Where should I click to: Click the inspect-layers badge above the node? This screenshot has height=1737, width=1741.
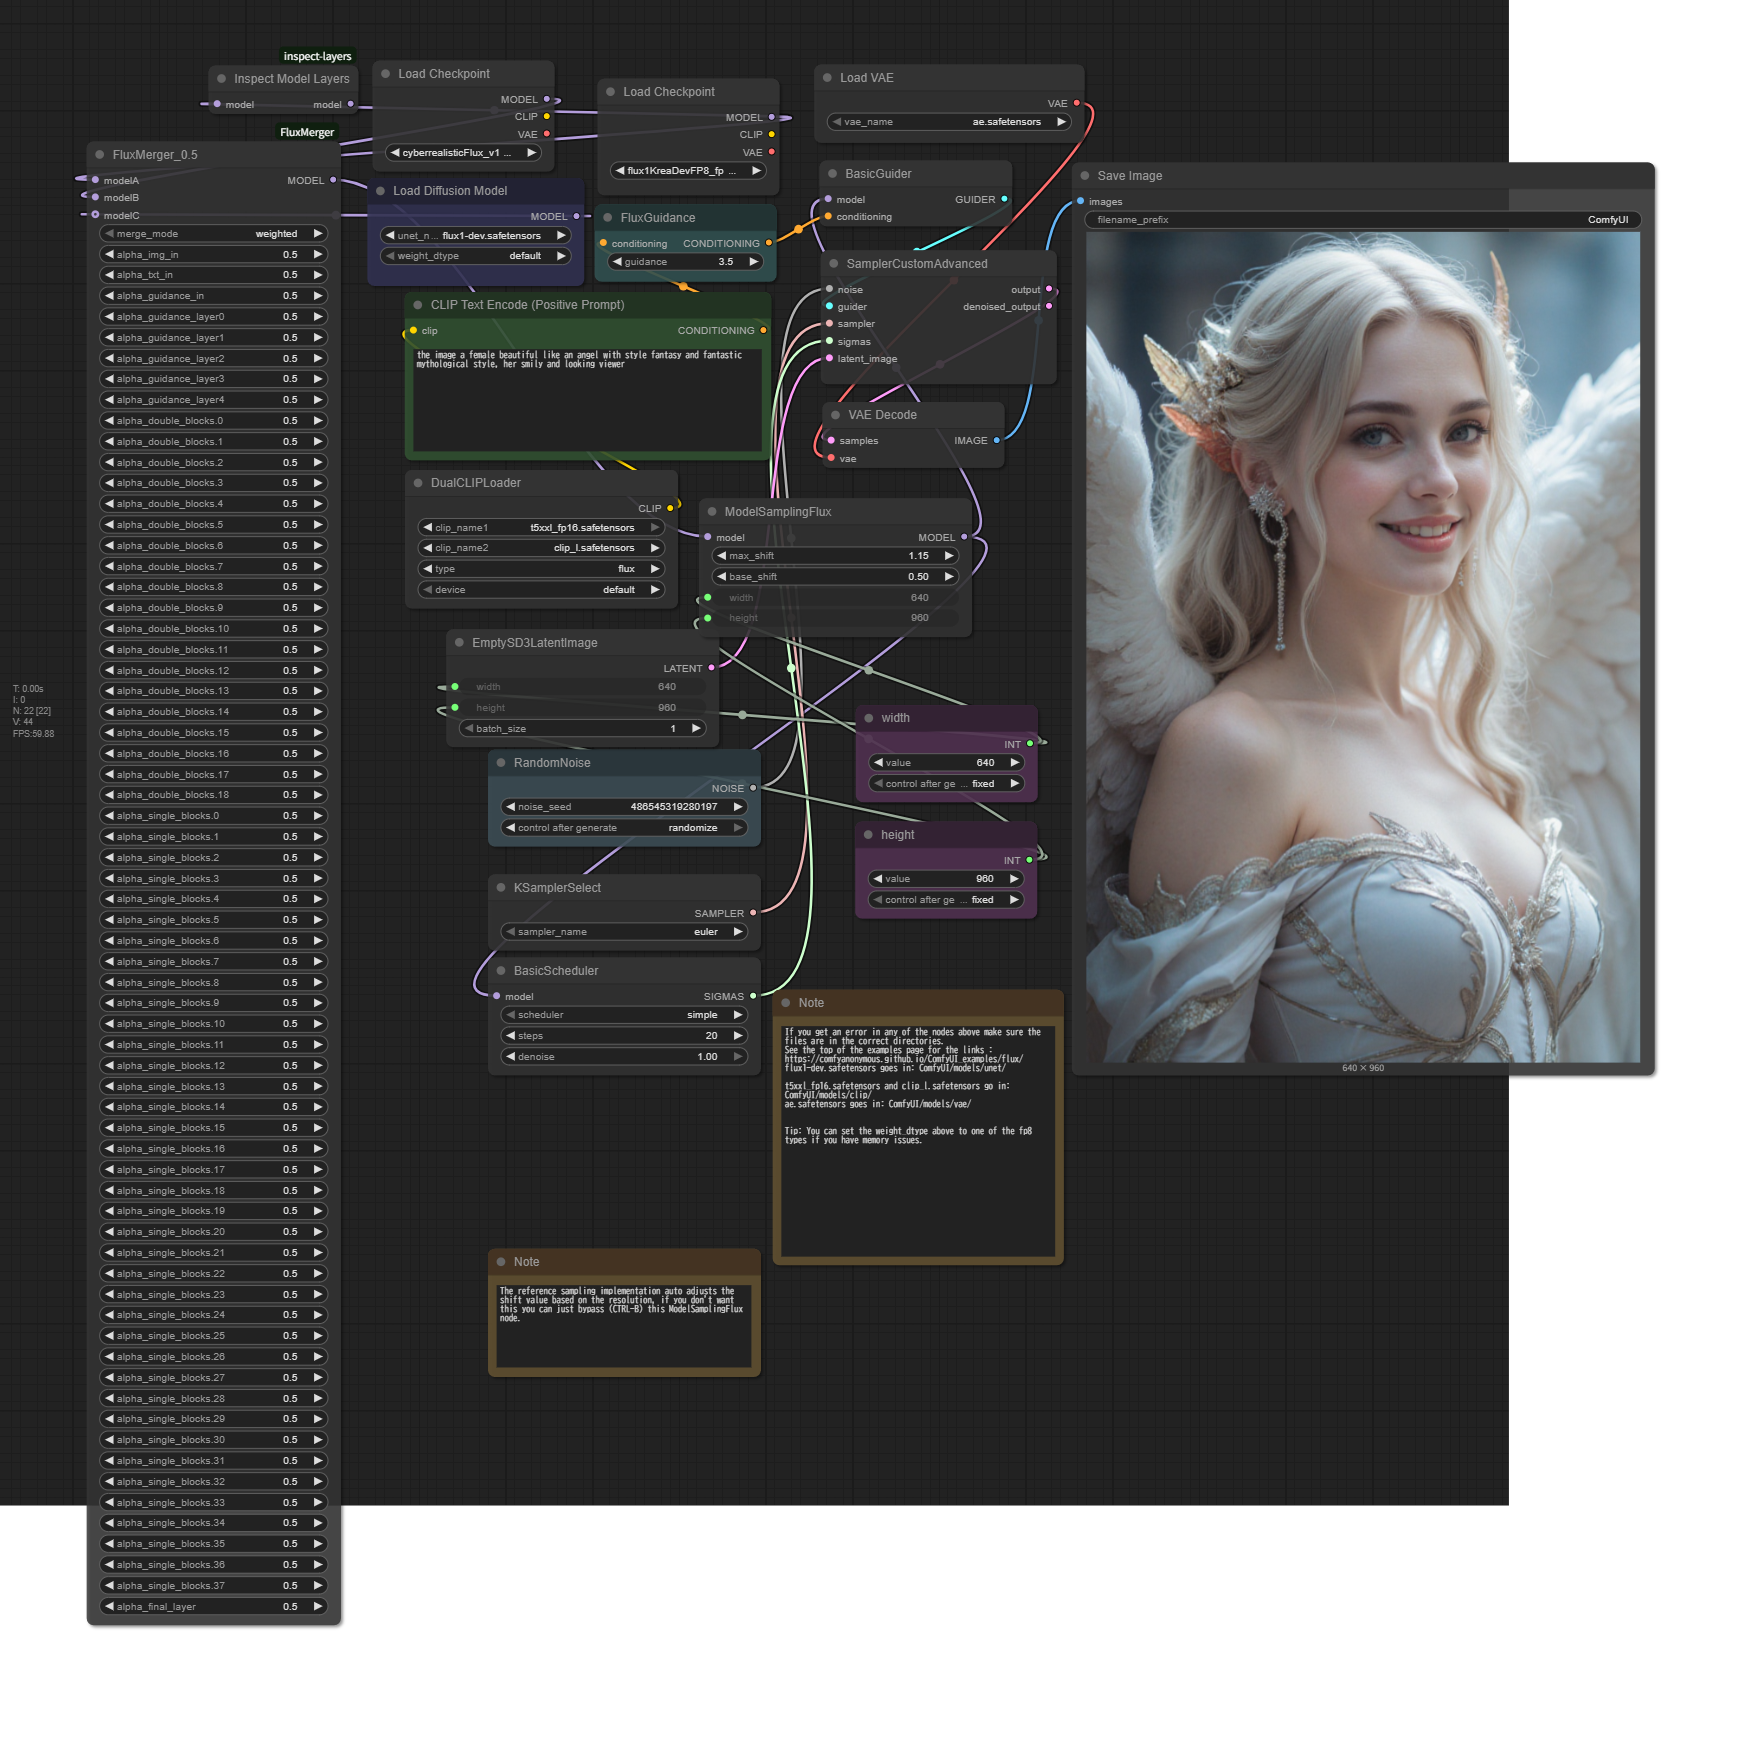[x=317, y=56]
